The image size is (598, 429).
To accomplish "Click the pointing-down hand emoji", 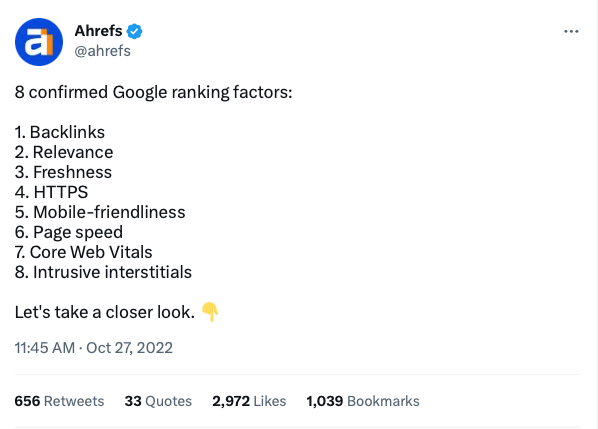I will (210, 312).
